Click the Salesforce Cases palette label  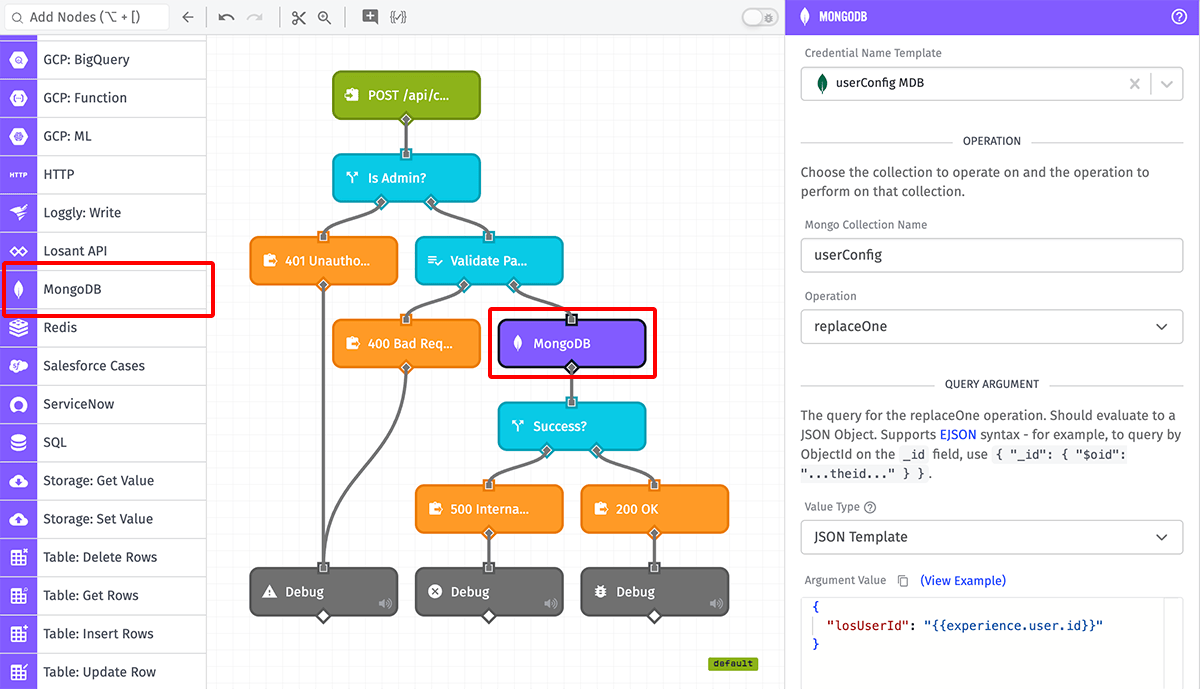(94, 366)
